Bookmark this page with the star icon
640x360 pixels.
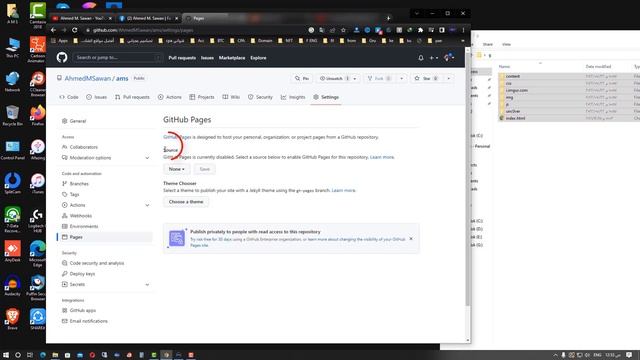point(343,30)
